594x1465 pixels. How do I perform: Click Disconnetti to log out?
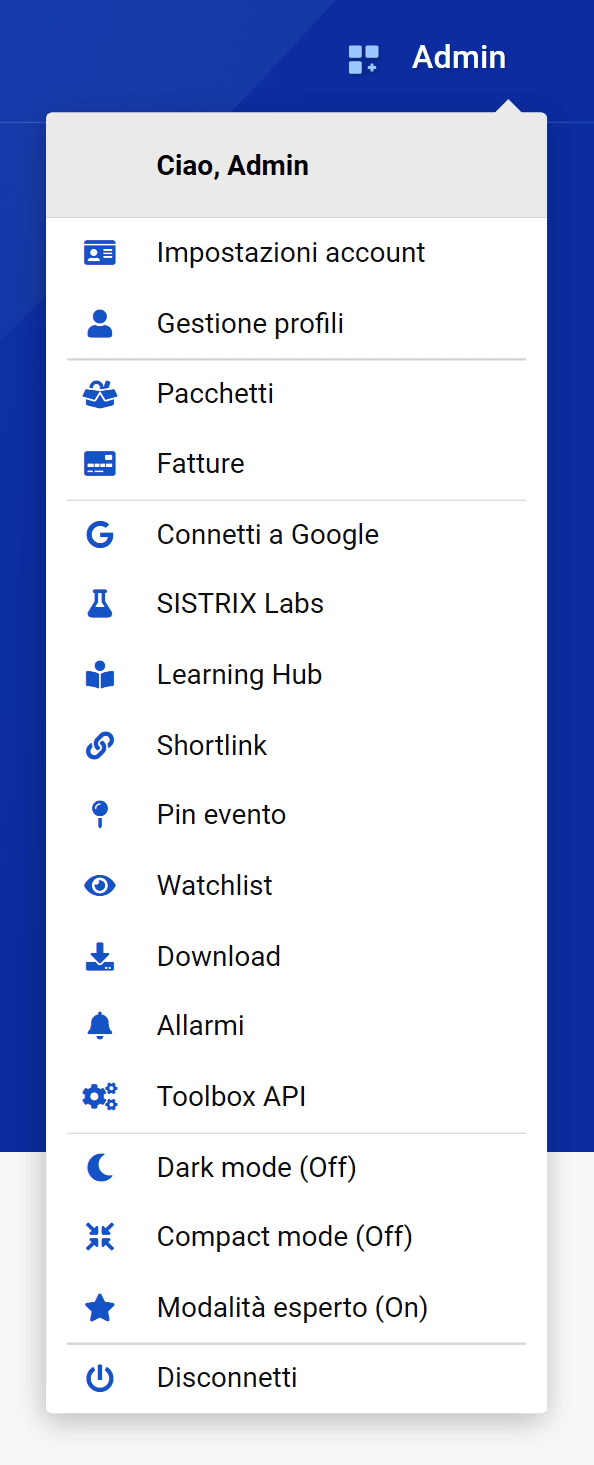pyautogui.click(x=296, y=1378)
